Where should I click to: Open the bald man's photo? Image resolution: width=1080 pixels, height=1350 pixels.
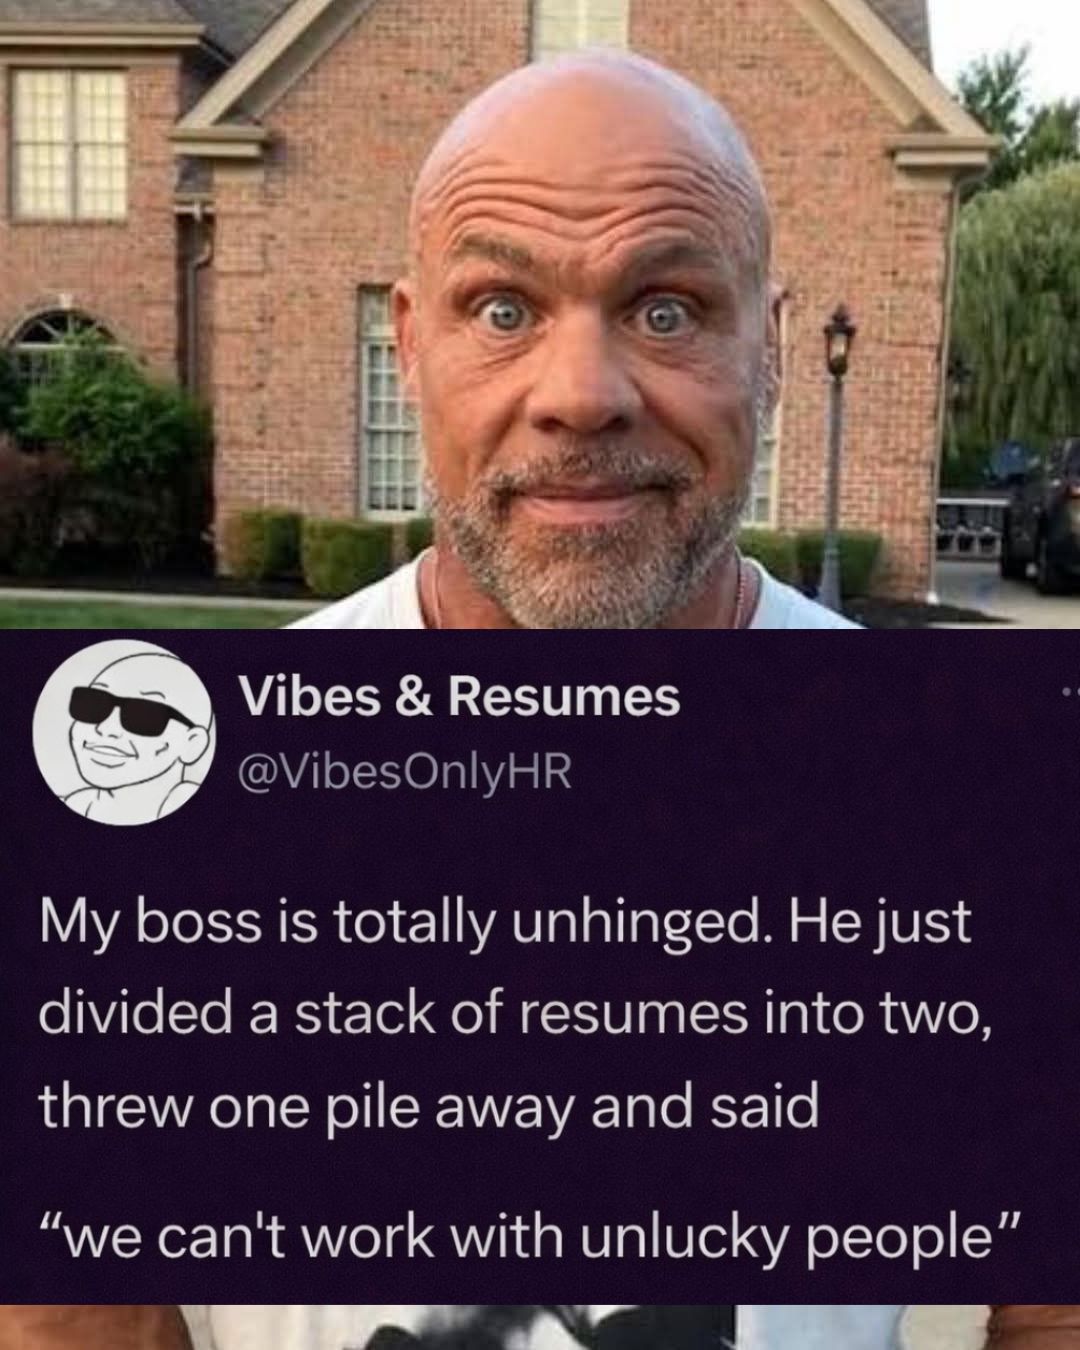[540, 314]
